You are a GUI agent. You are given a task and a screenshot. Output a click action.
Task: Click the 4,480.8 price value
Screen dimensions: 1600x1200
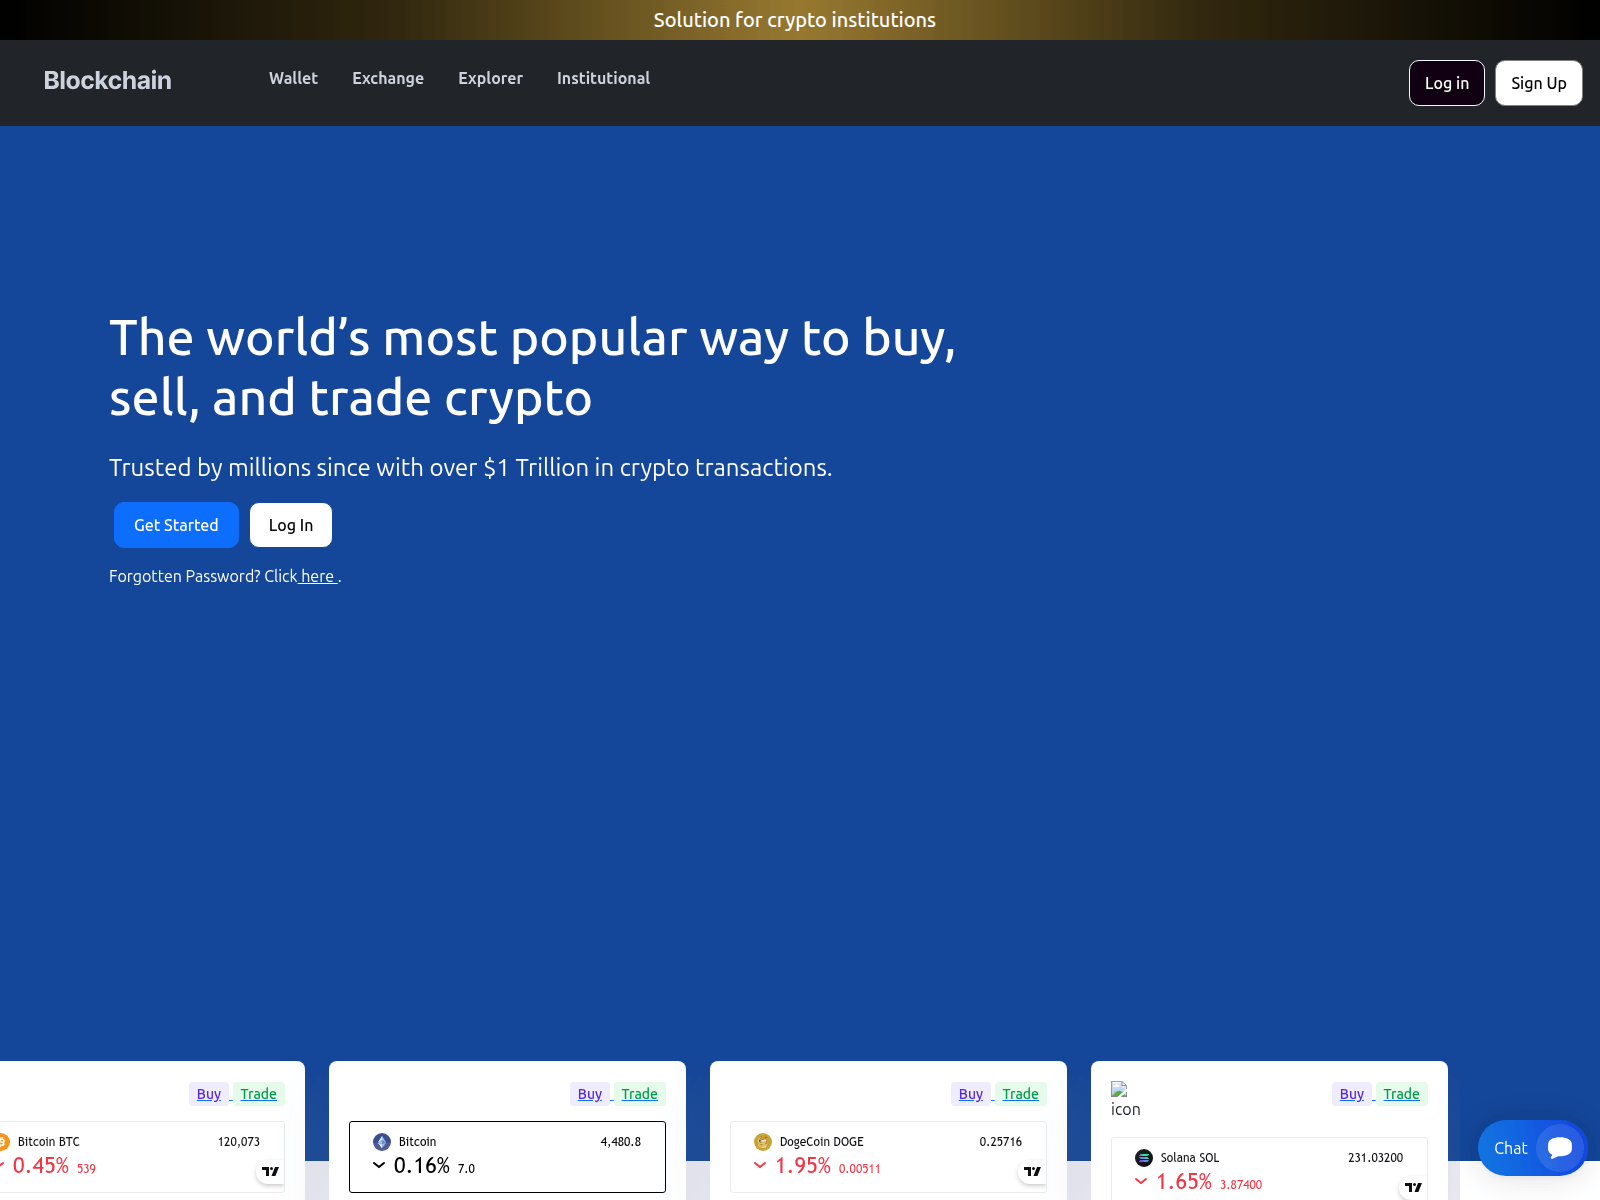pos(621,1142)
